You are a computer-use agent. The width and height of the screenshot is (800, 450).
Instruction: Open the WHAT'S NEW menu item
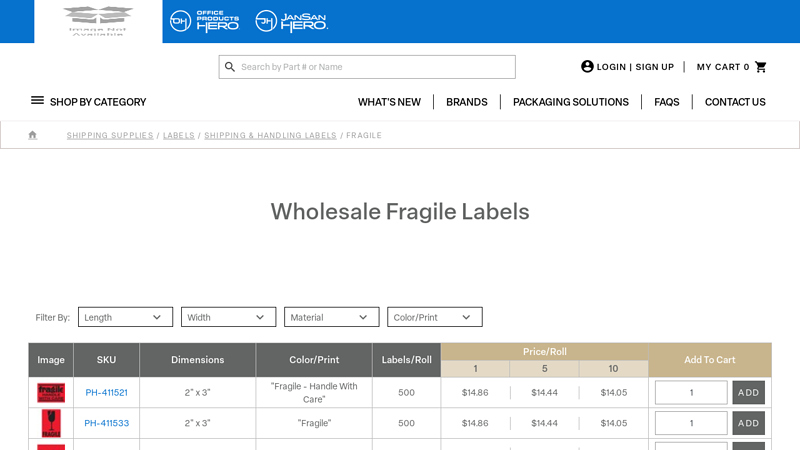tap(389, 102)
